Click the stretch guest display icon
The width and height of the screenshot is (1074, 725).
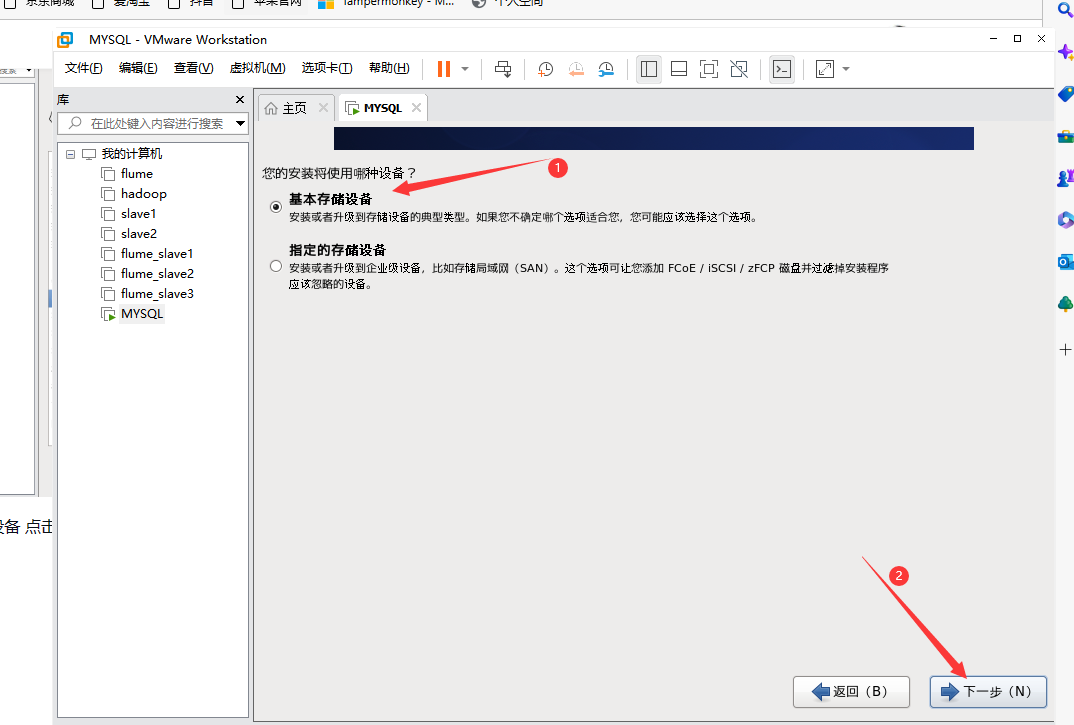tap(825, 69)
